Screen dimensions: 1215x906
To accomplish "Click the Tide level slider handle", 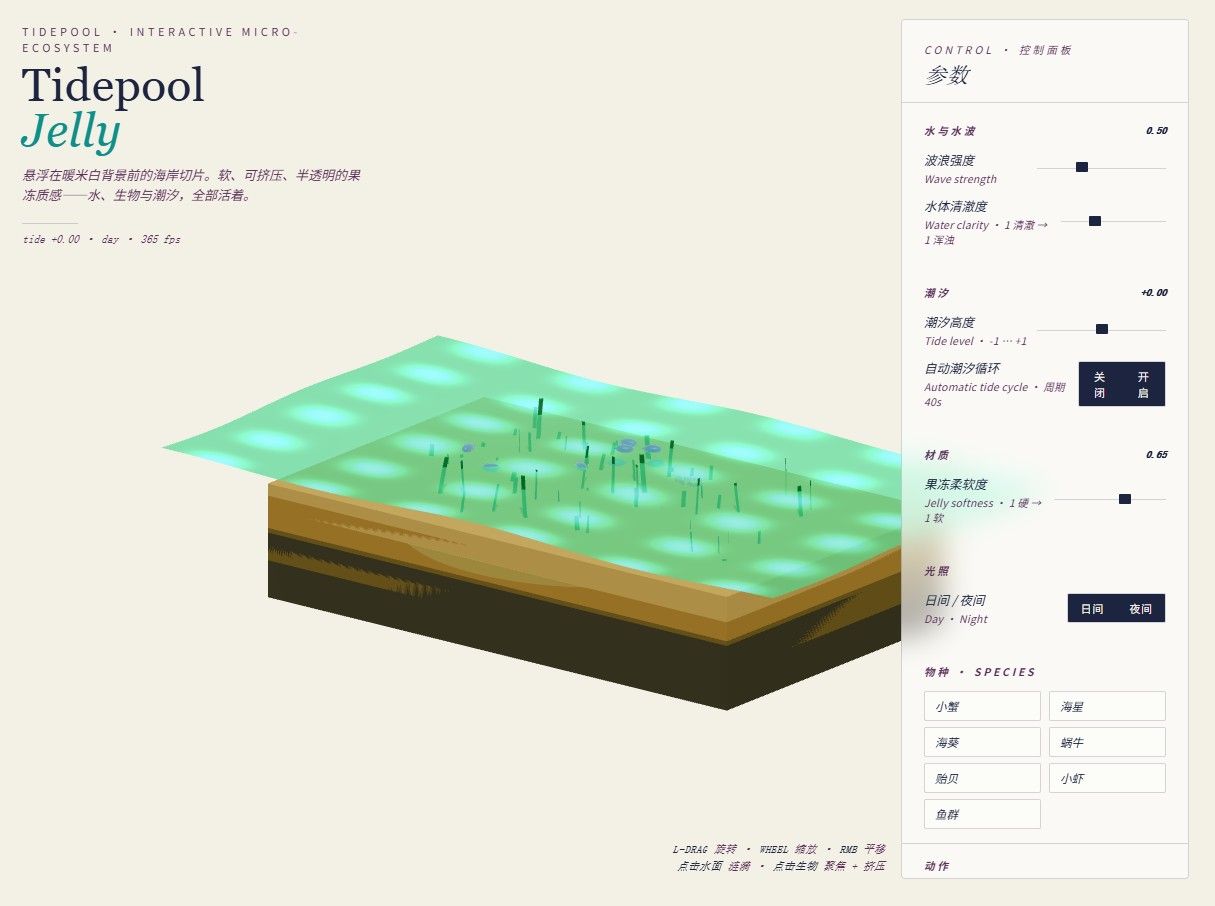I will pos(1102,329).
